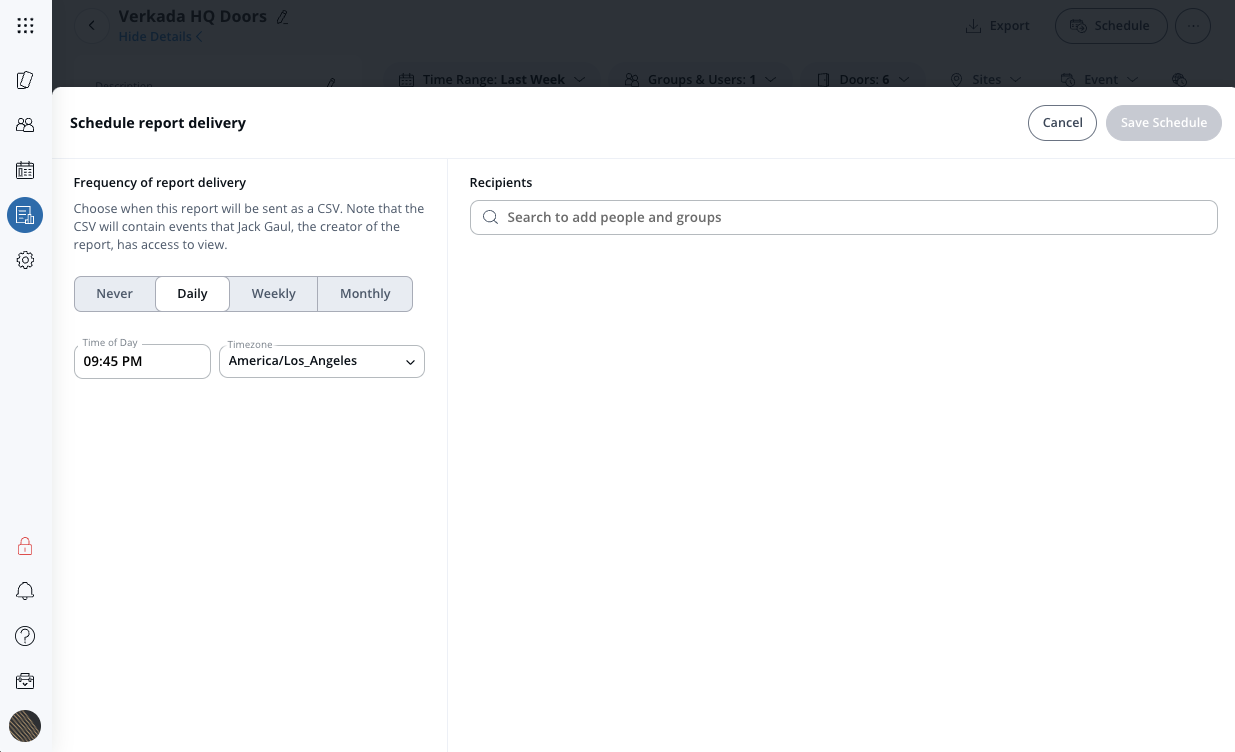Set delivery frequency to Never

(x=115, y=294)
